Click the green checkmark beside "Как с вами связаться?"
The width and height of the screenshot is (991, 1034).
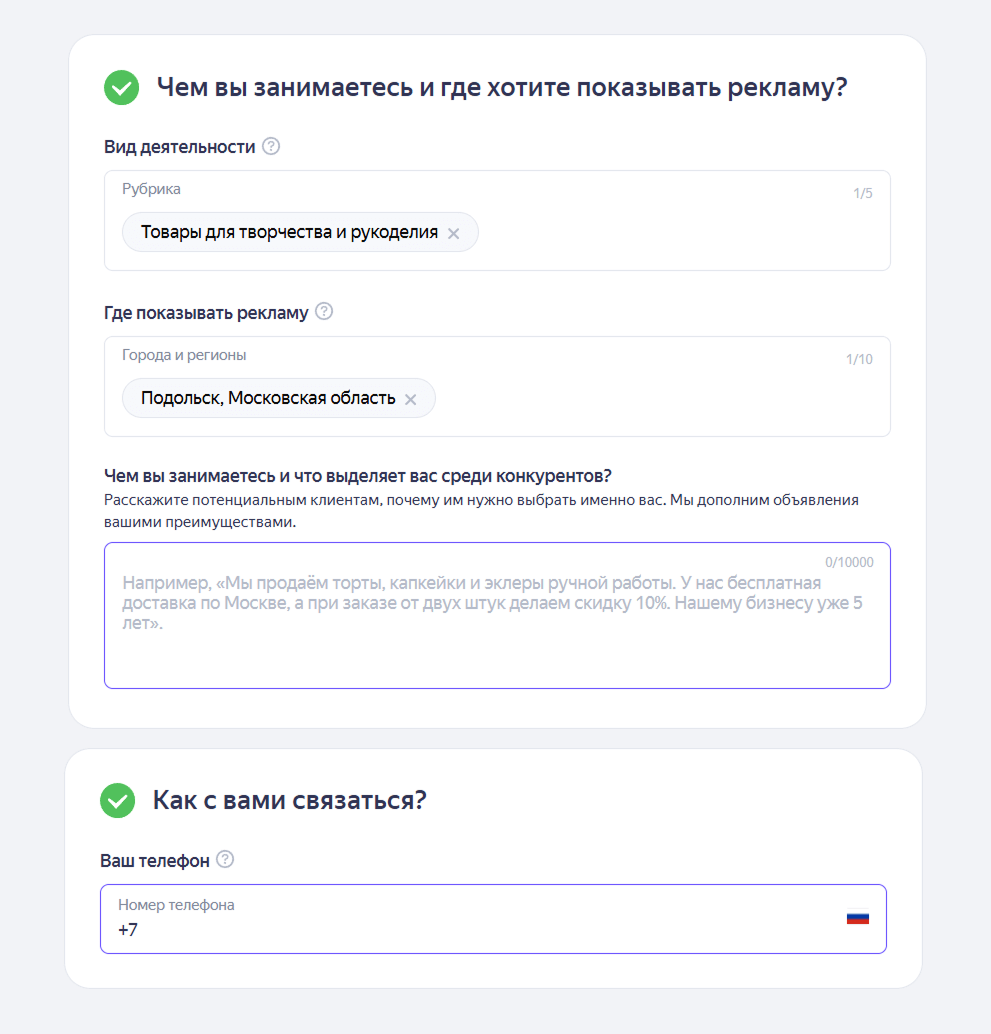118,801
